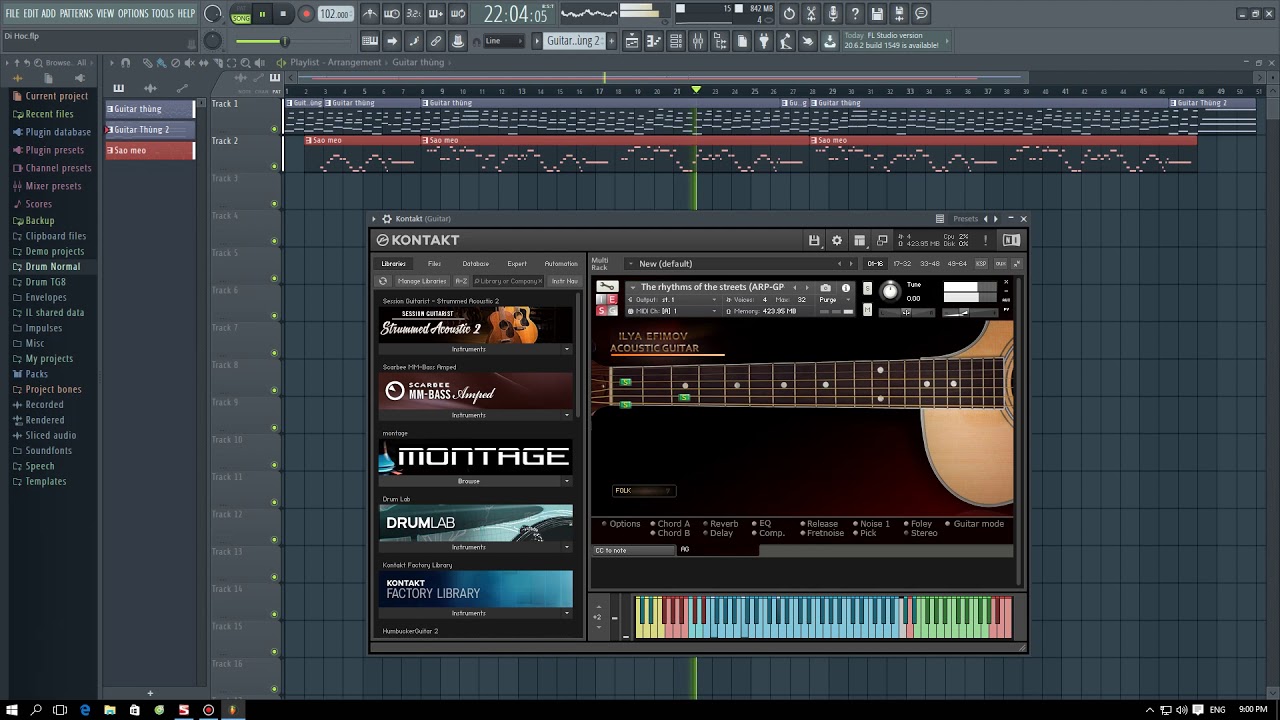This screenshot has width=1280, height=720.
Task: Switch to Kontakt Files tab
Action: pyautogui.click(x=434, y=264)
